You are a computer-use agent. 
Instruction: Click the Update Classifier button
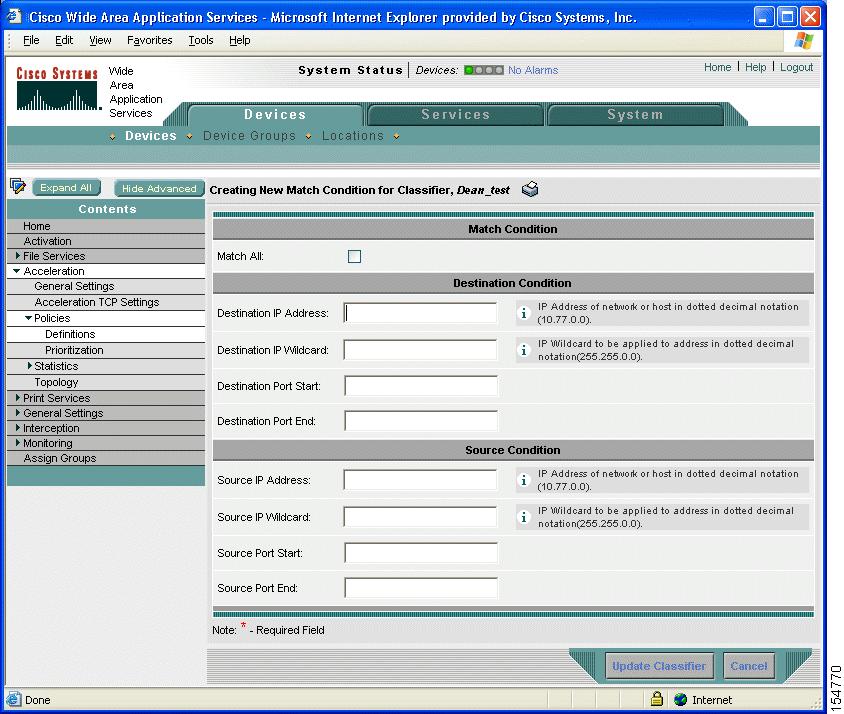pos(659,666)
